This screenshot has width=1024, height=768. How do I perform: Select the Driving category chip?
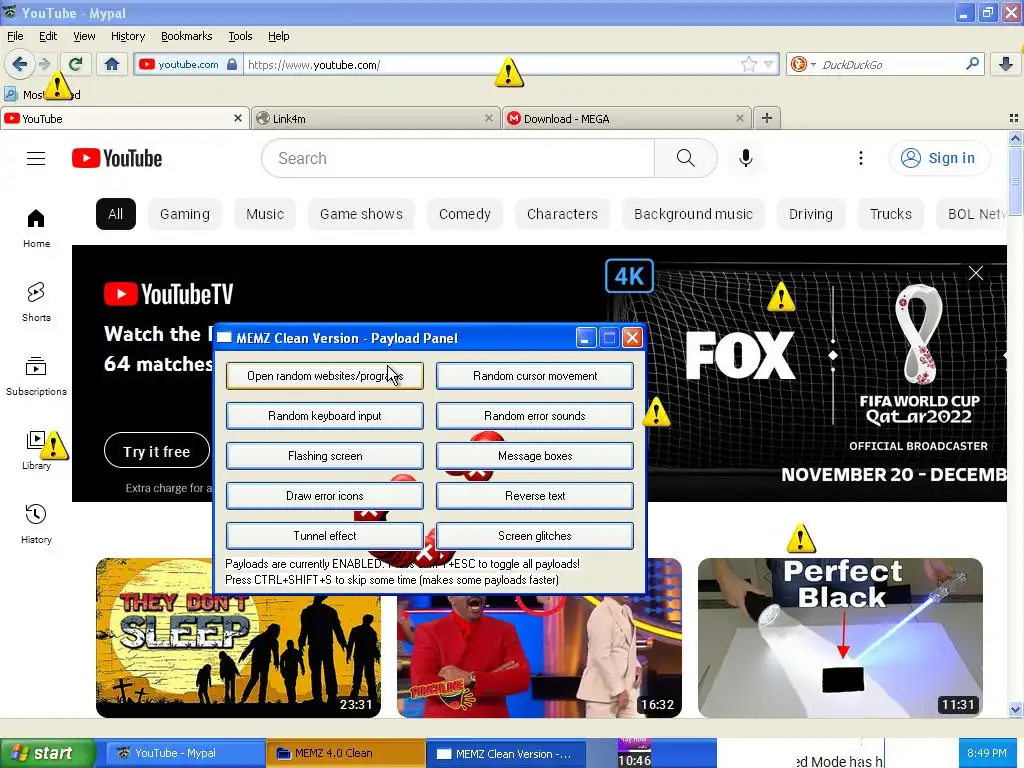click(x=810, y=214)
